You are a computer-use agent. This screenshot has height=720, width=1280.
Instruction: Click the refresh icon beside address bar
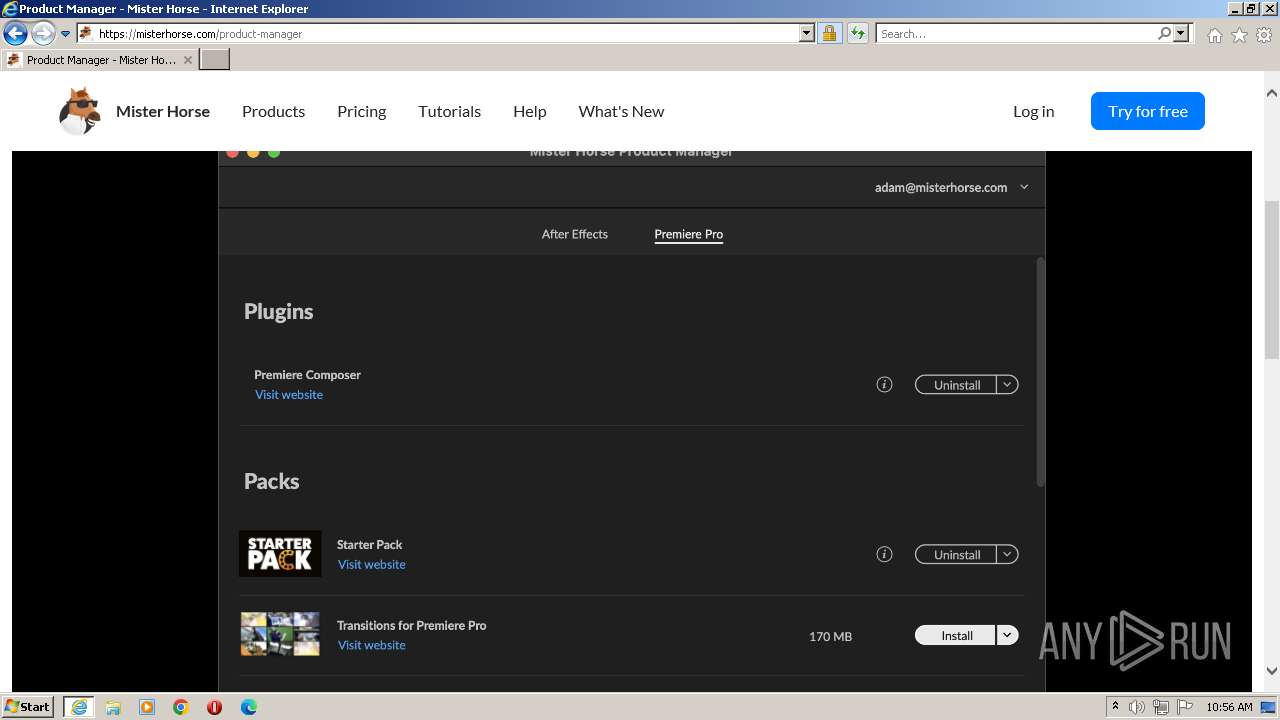[857, 33]
